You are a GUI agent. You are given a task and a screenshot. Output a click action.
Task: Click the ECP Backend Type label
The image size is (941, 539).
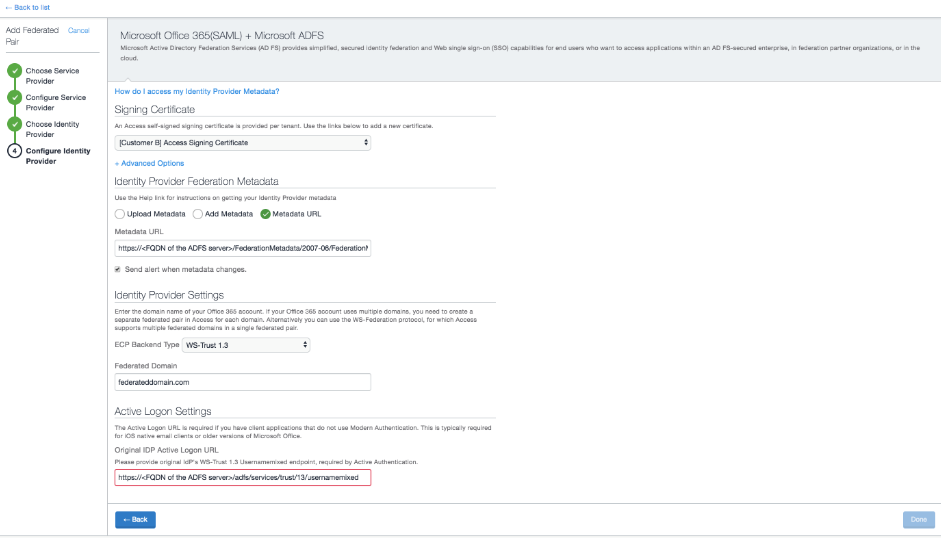[146, 345]
